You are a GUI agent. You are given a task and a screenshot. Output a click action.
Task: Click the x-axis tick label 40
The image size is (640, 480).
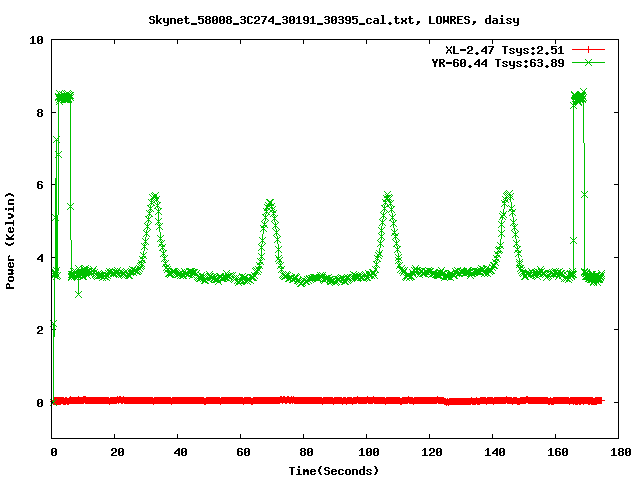(180, 452)
